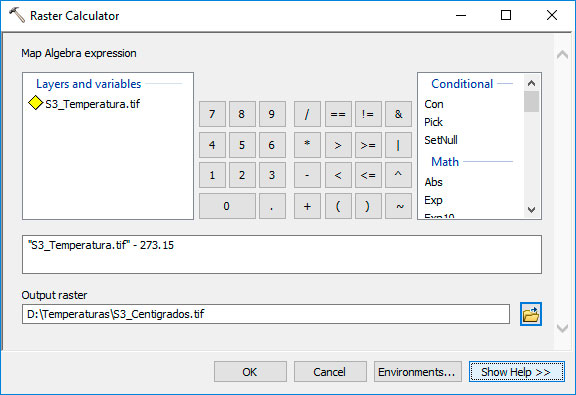Insert an opening parenthesis
The width and height of the screenshot is (576, 395).
(x=338, y=206)
